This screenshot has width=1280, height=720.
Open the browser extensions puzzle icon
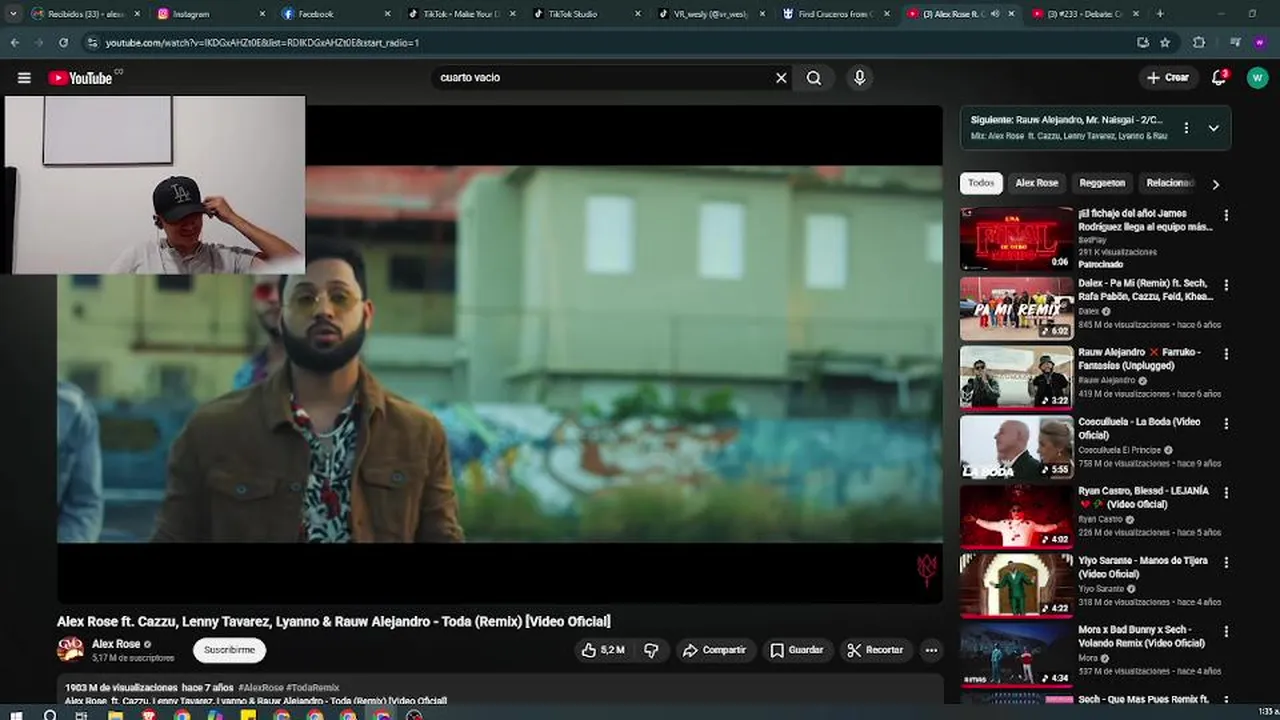pyautogui.click(x=1199, y=43)
